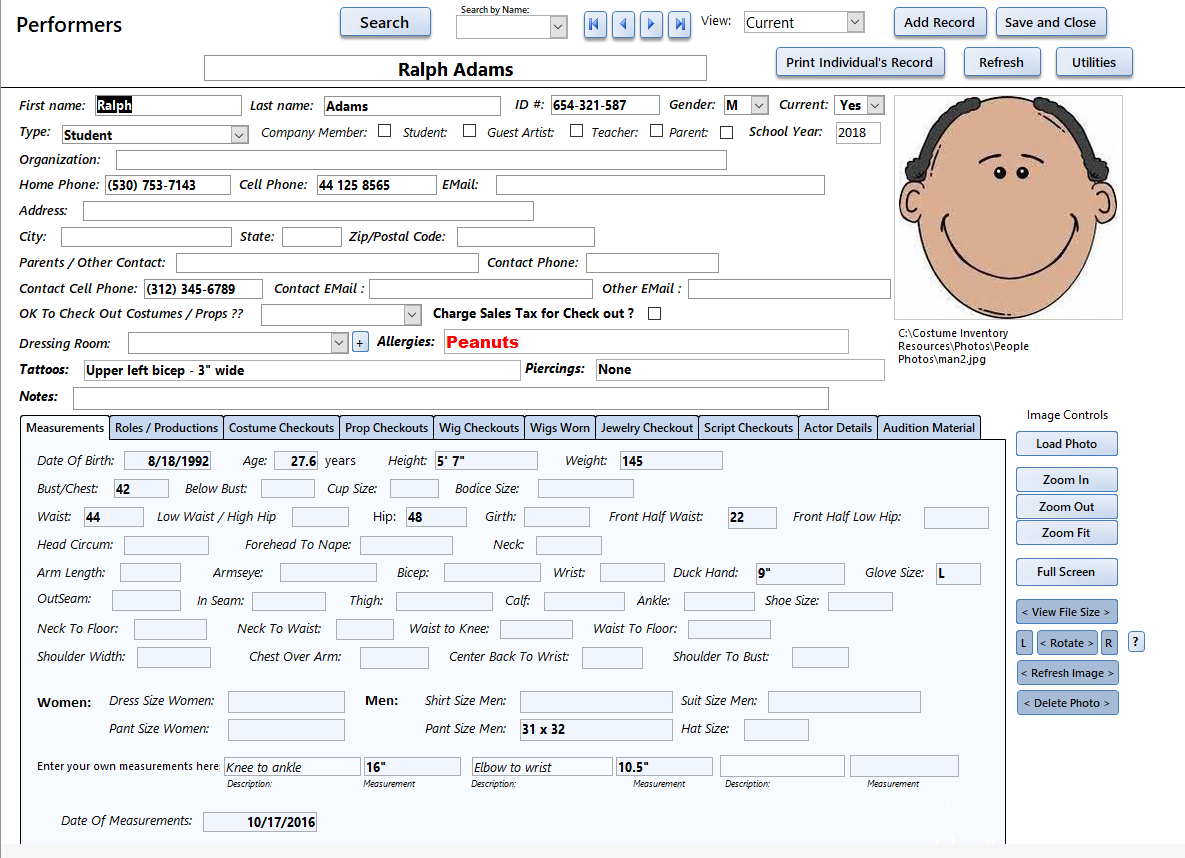Switch to the Costume Checkouts tab
This screenshot has width=1185, height=858.
(281, 428)
